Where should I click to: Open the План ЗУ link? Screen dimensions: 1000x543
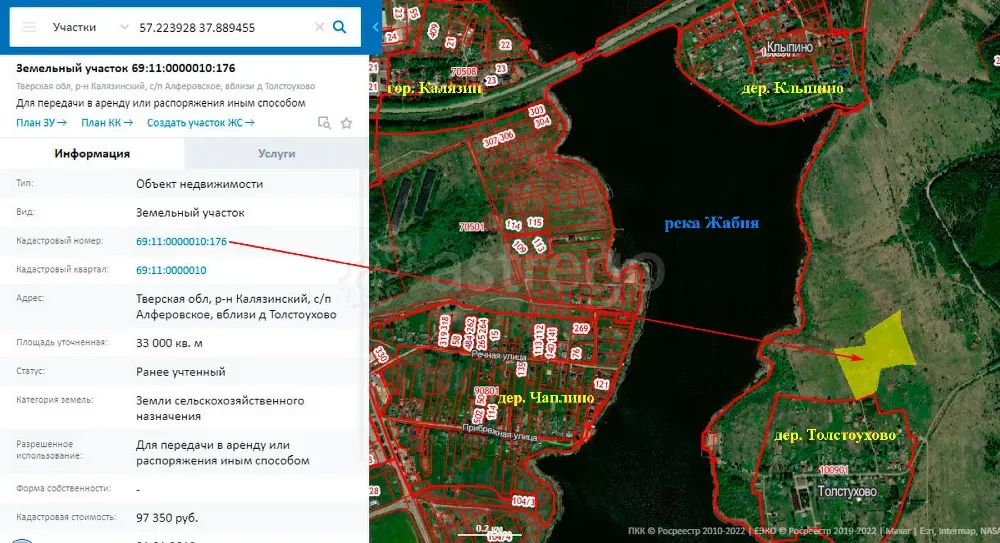click(x=41, y=123)
